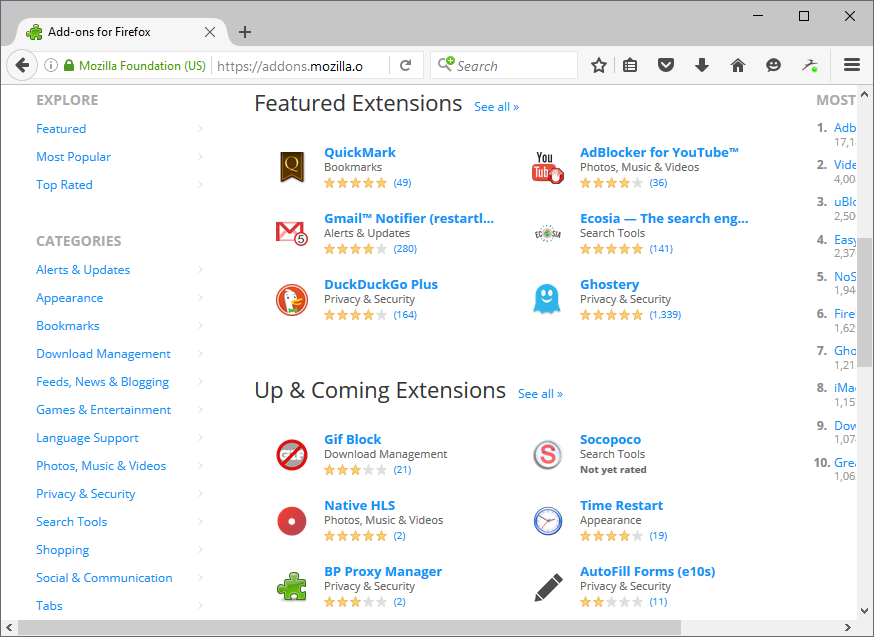Click scroll right arrow on horizontal scrollbar
Viewport: 874px width, 637px height.
pos(848,628)
